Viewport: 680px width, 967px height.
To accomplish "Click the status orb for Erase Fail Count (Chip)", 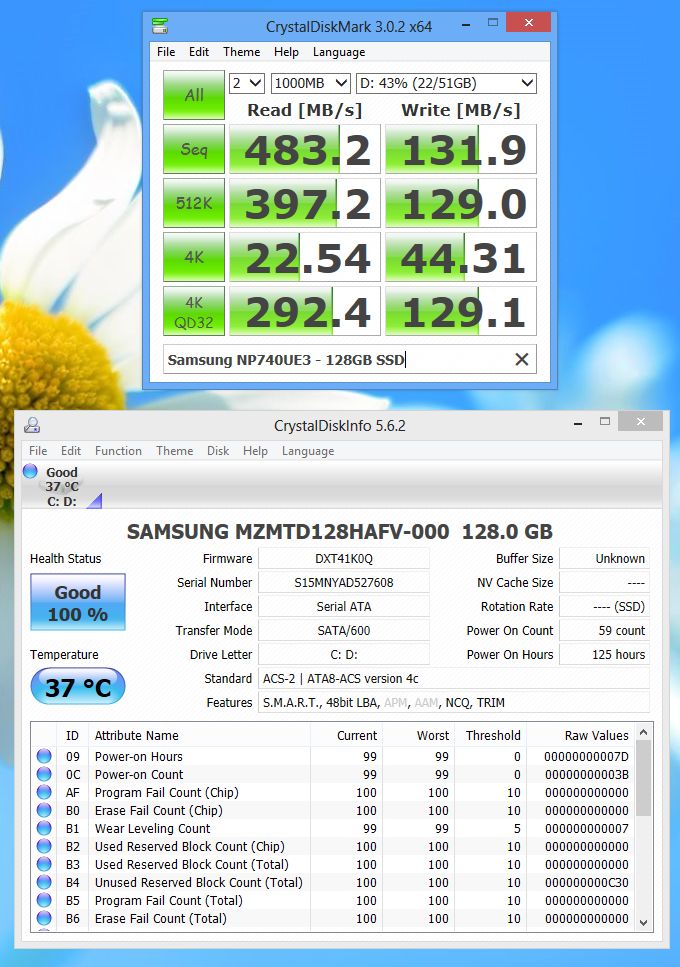I will click(44, 810).
